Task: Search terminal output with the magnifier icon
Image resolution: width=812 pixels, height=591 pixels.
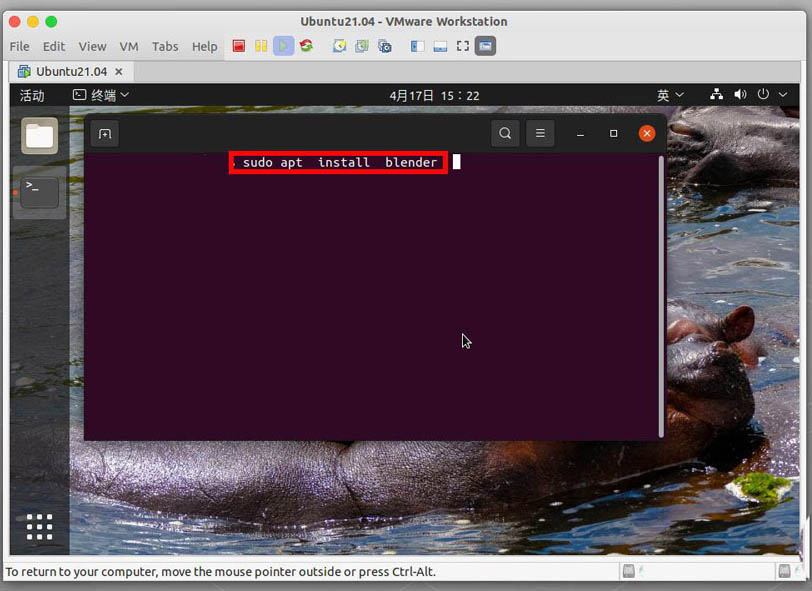Action: point(505,134)
